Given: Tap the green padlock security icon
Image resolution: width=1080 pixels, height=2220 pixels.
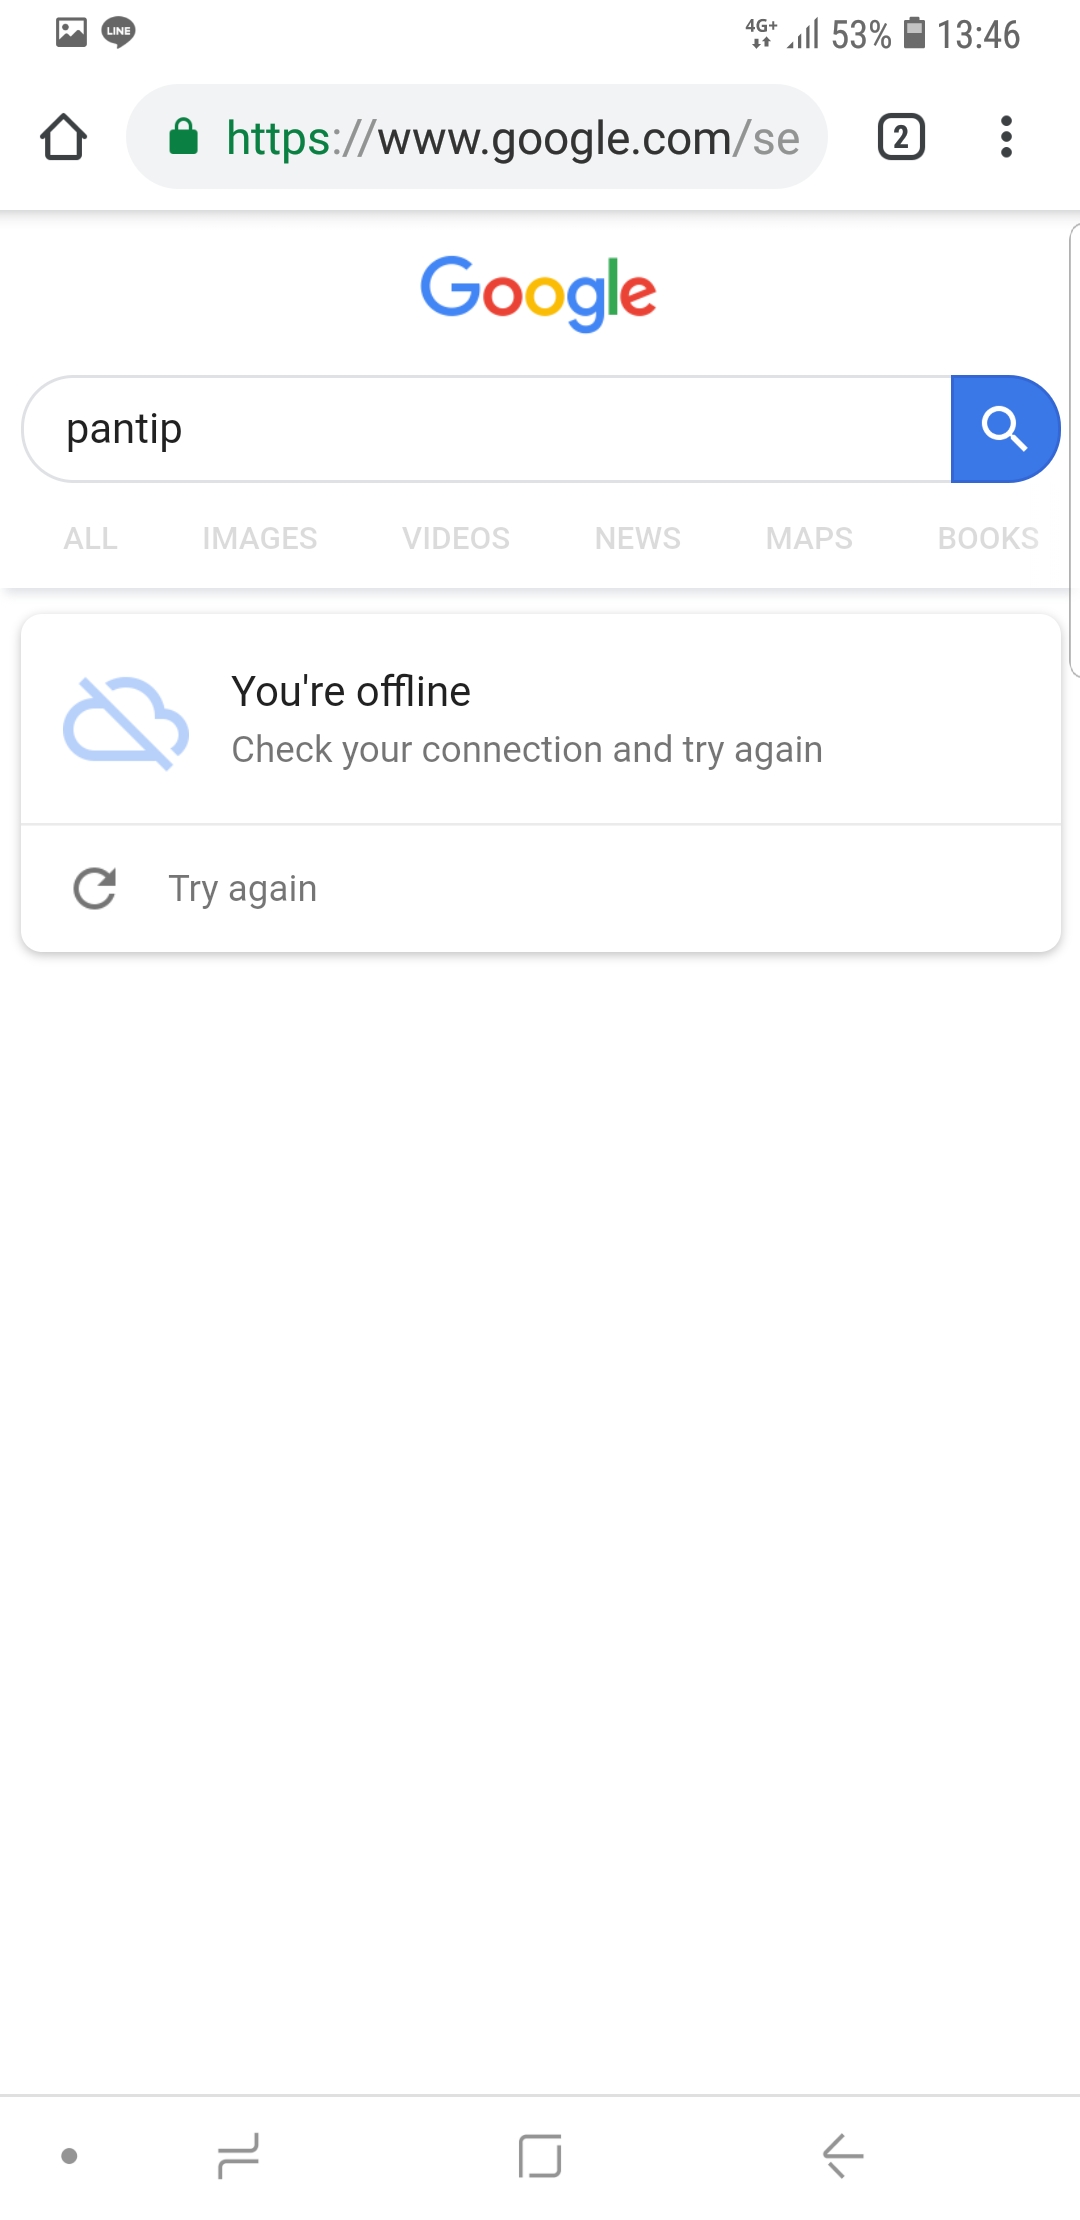Looking at the screenshot, I should click(183, 137).
